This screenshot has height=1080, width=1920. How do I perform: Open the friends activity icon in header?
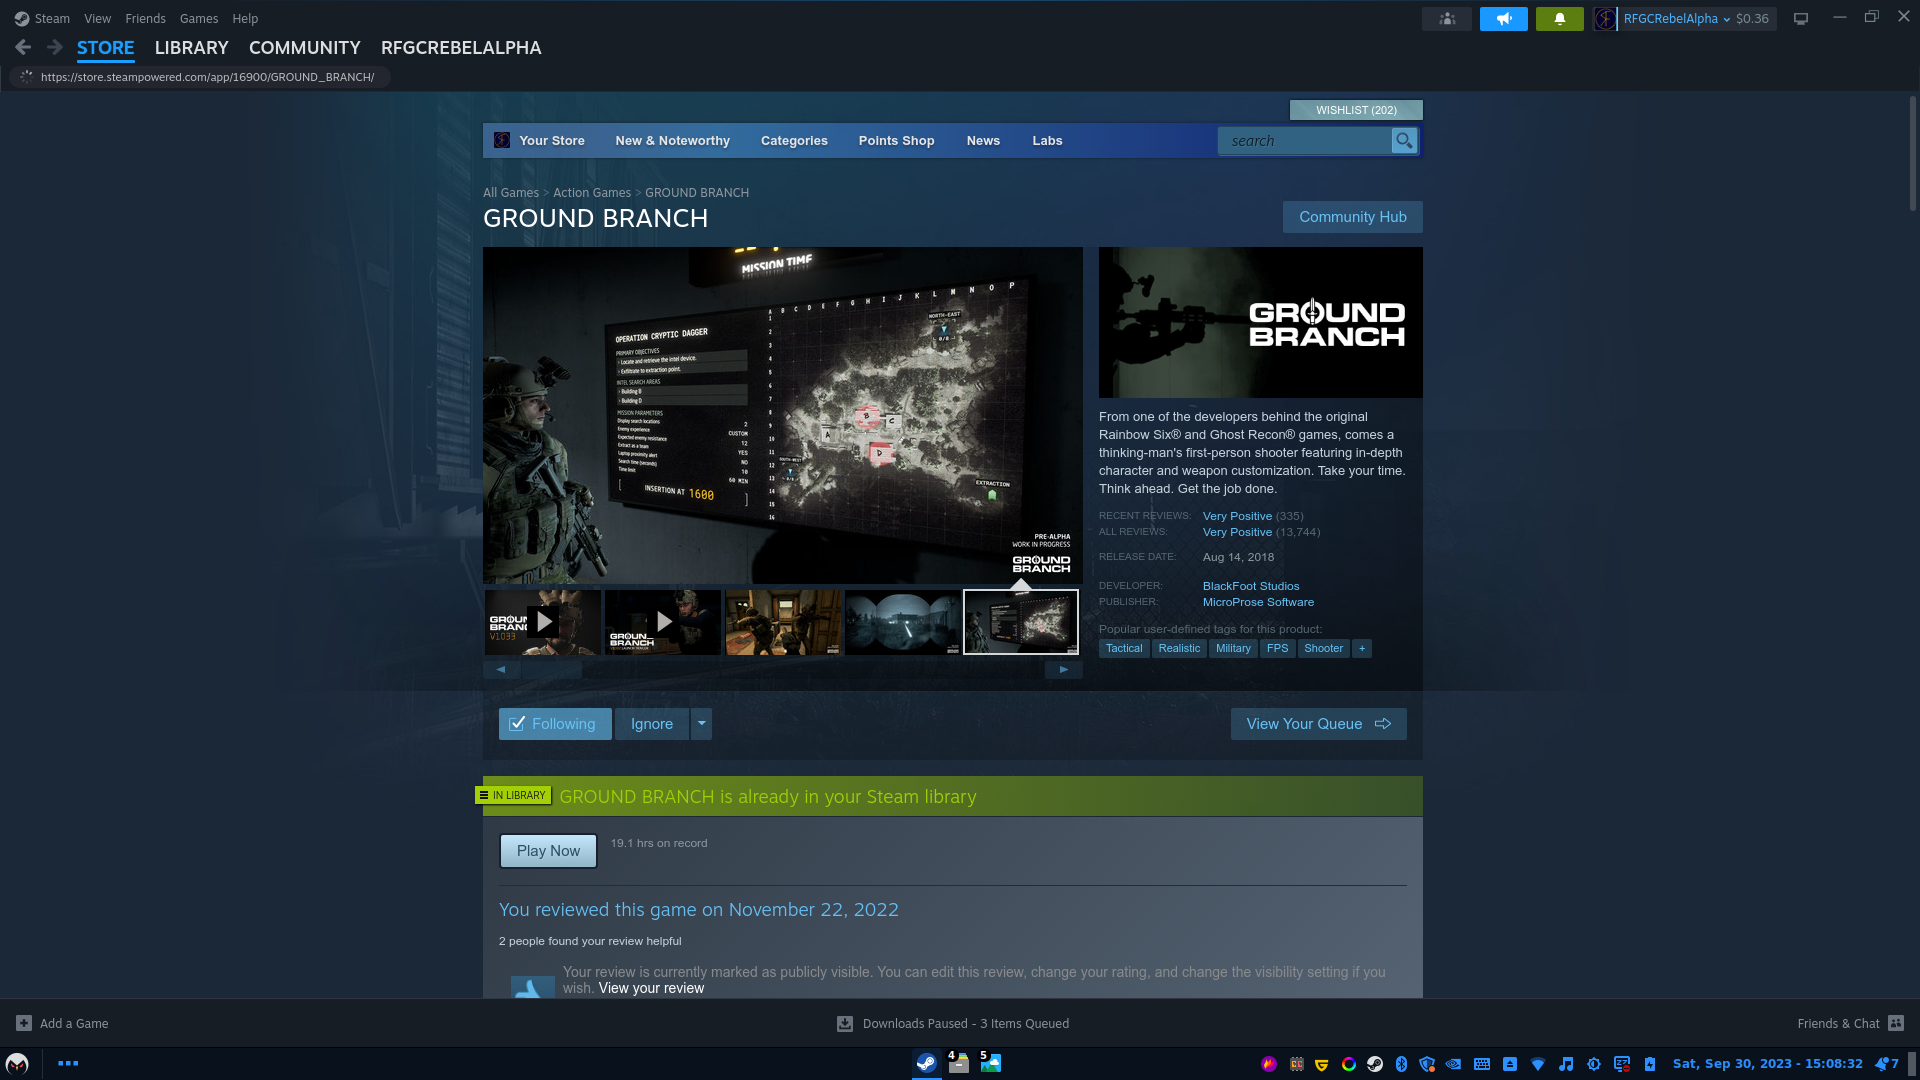[x=1446, y=19]
